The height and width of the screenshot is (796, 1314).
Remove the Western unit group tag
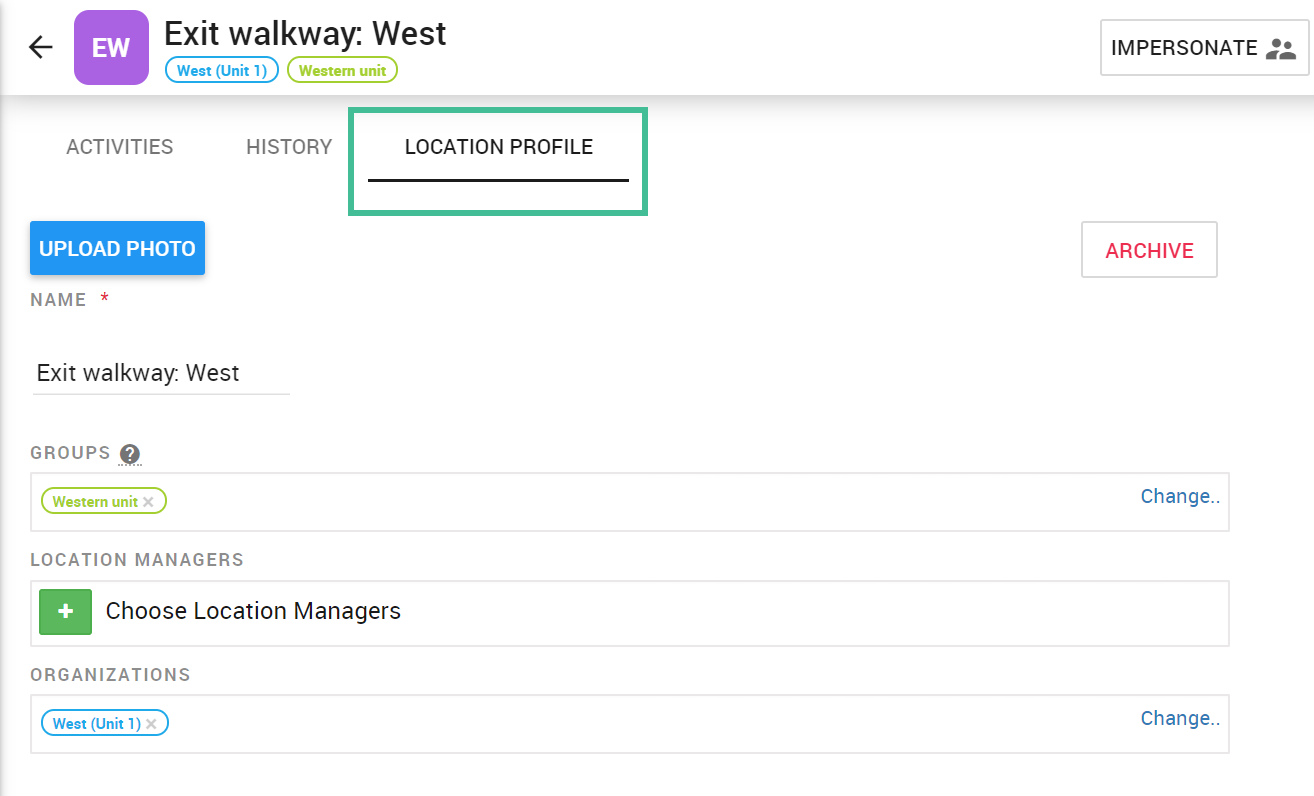[x=148, y=502]
